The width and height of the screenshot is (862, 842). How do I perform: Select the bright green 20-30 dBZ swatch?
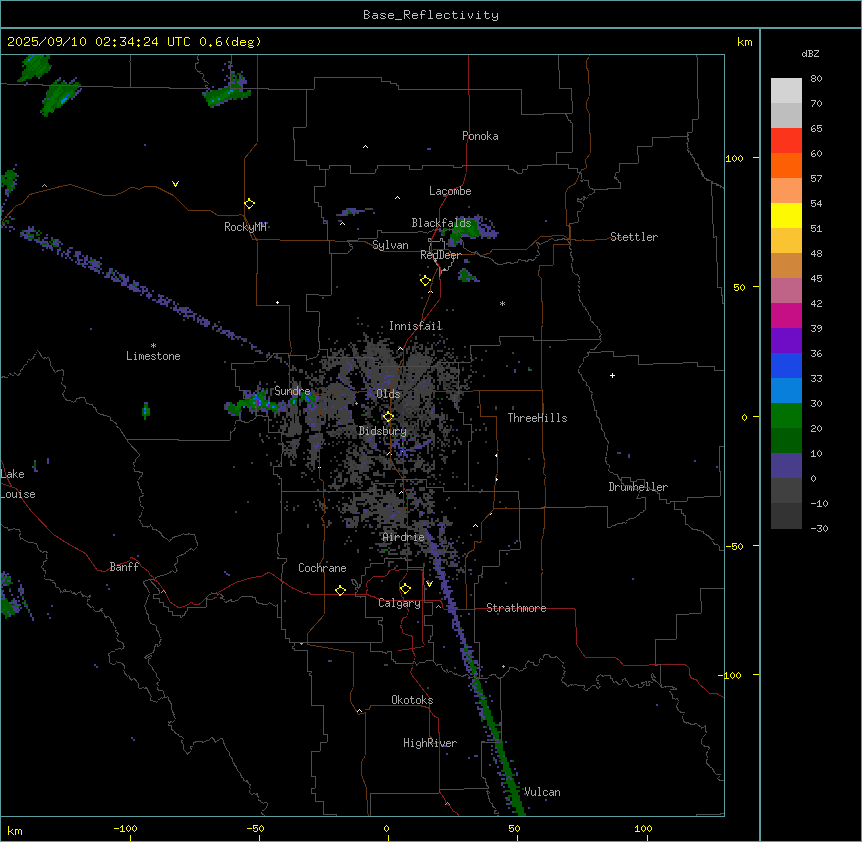pyautogui.click(x=786, y=416)
